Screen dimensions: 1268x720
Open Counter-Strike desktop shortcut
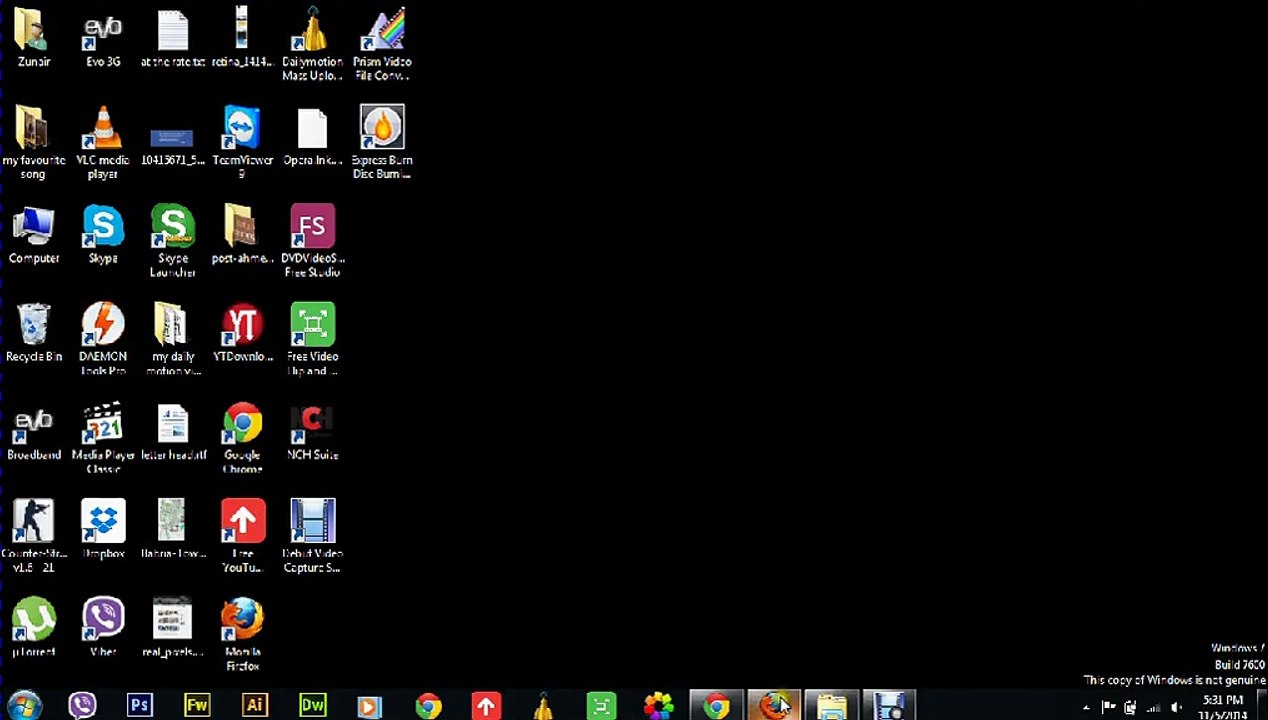click(x=33, y=536)
